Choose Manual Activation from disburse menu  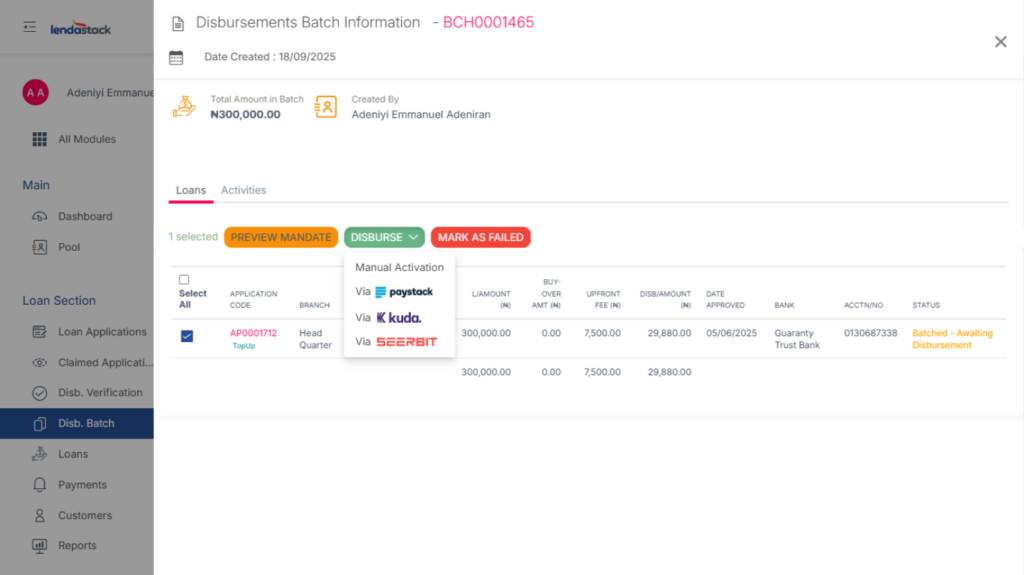coord(399,267)
